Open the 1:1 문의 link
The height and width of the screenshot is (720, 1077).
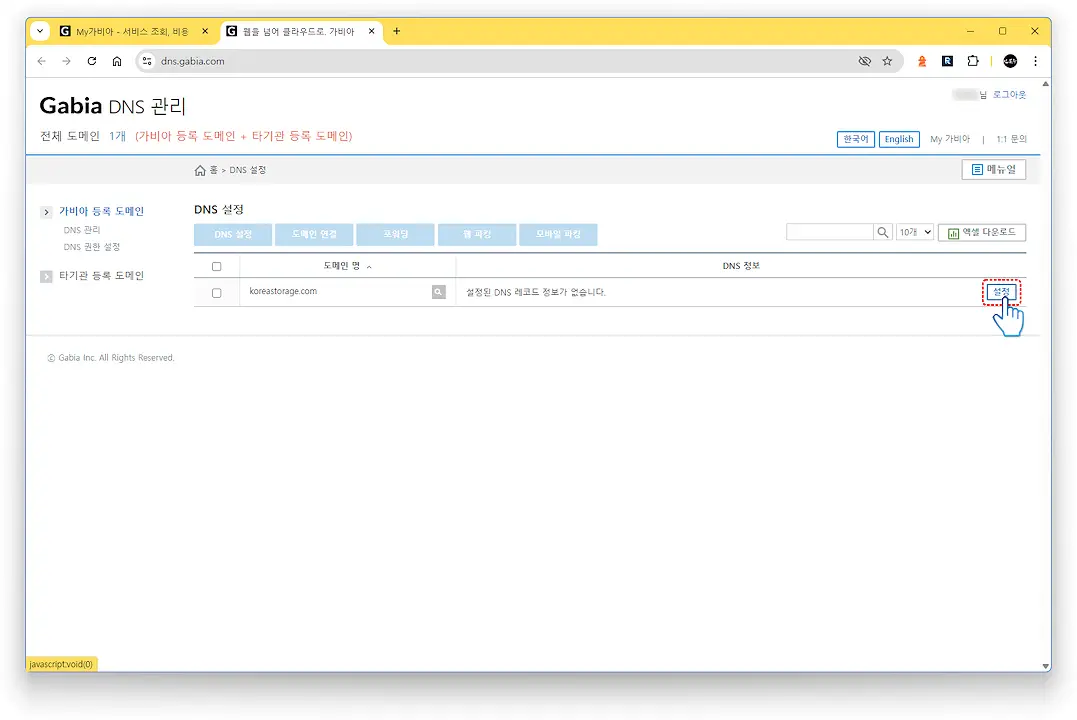coord(1011,139)
